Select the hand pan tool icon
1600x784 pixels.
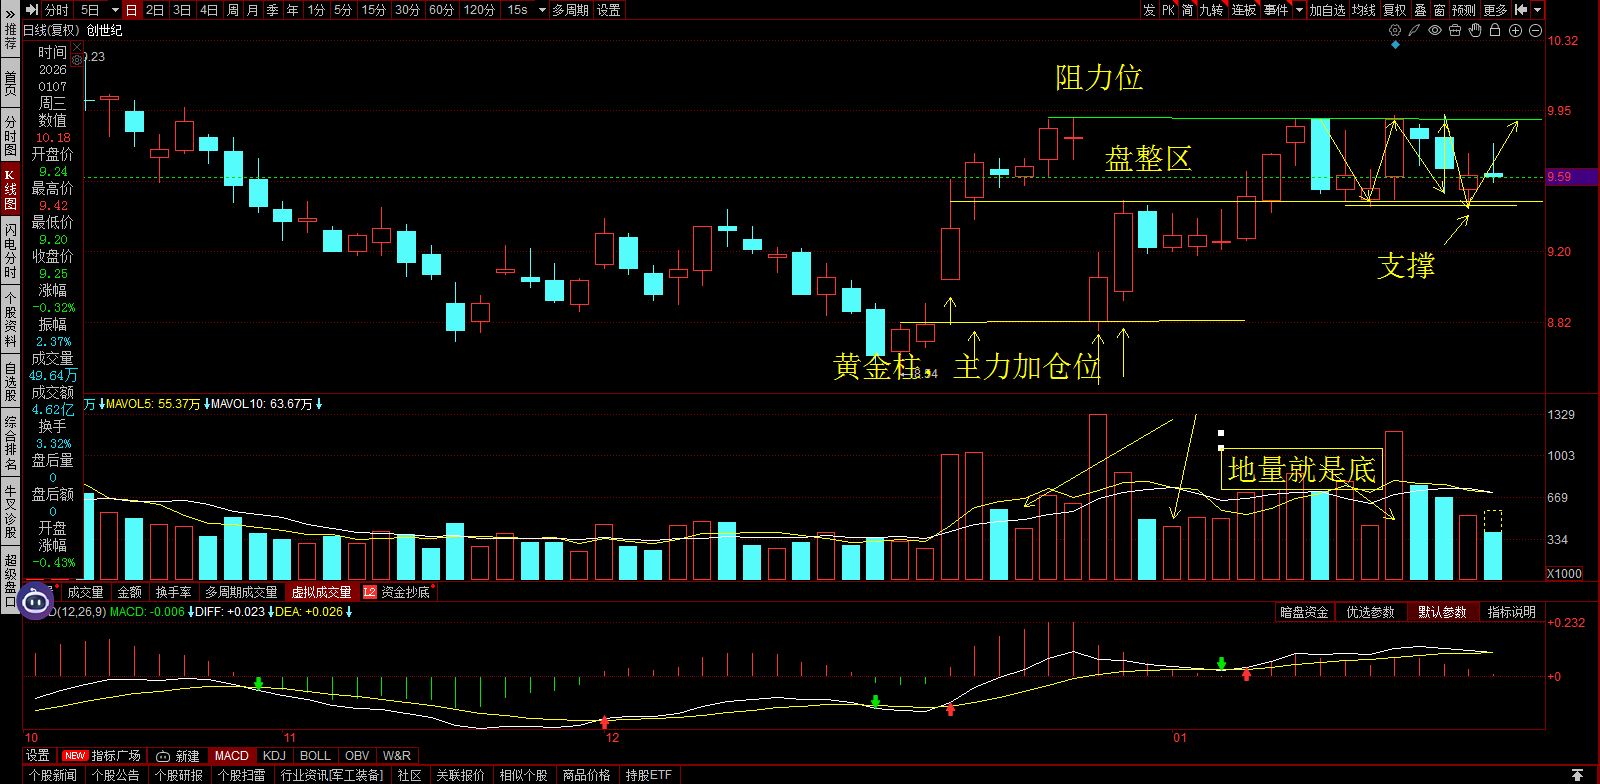coord(1475,30)
